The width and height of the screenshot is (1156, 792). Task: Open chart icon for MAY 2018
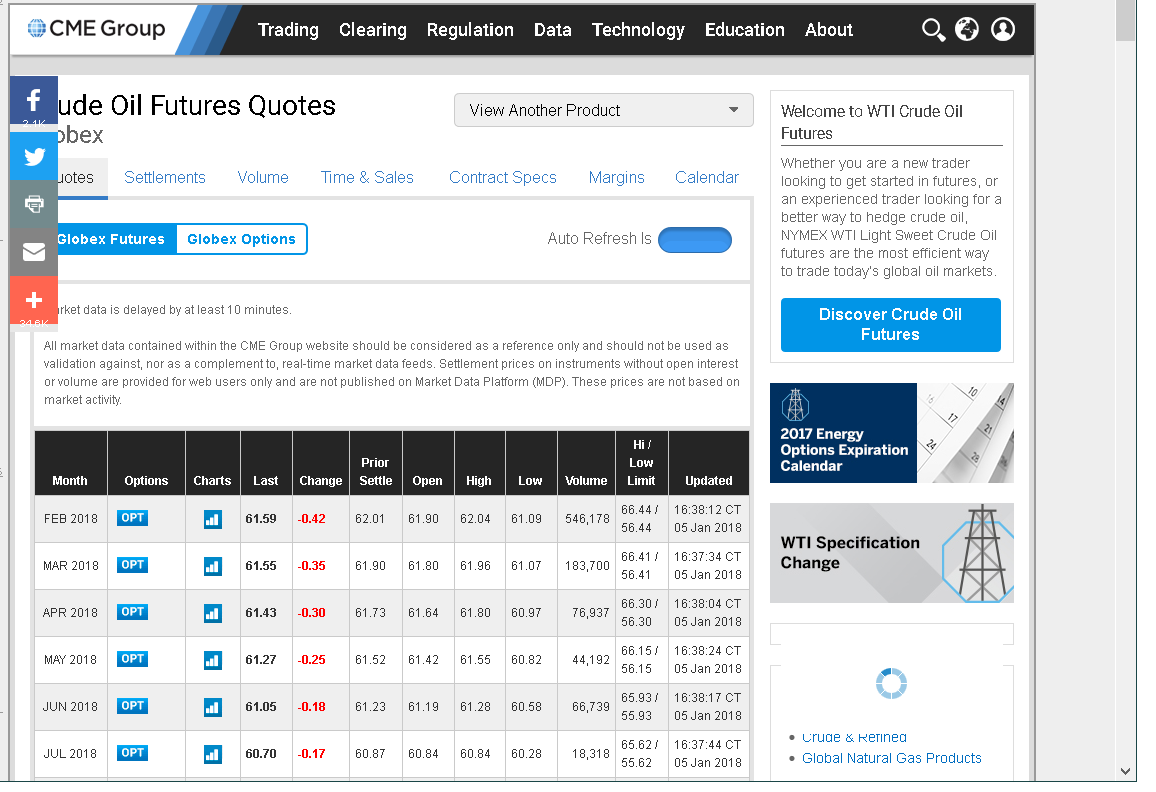(212, 660)
